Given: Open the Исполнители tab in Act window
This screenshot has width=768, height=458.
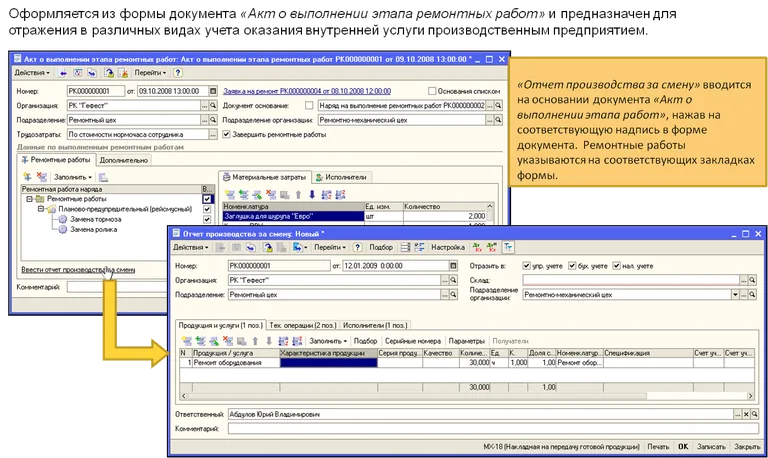Looking at the screenshot, I should [341, 177].
